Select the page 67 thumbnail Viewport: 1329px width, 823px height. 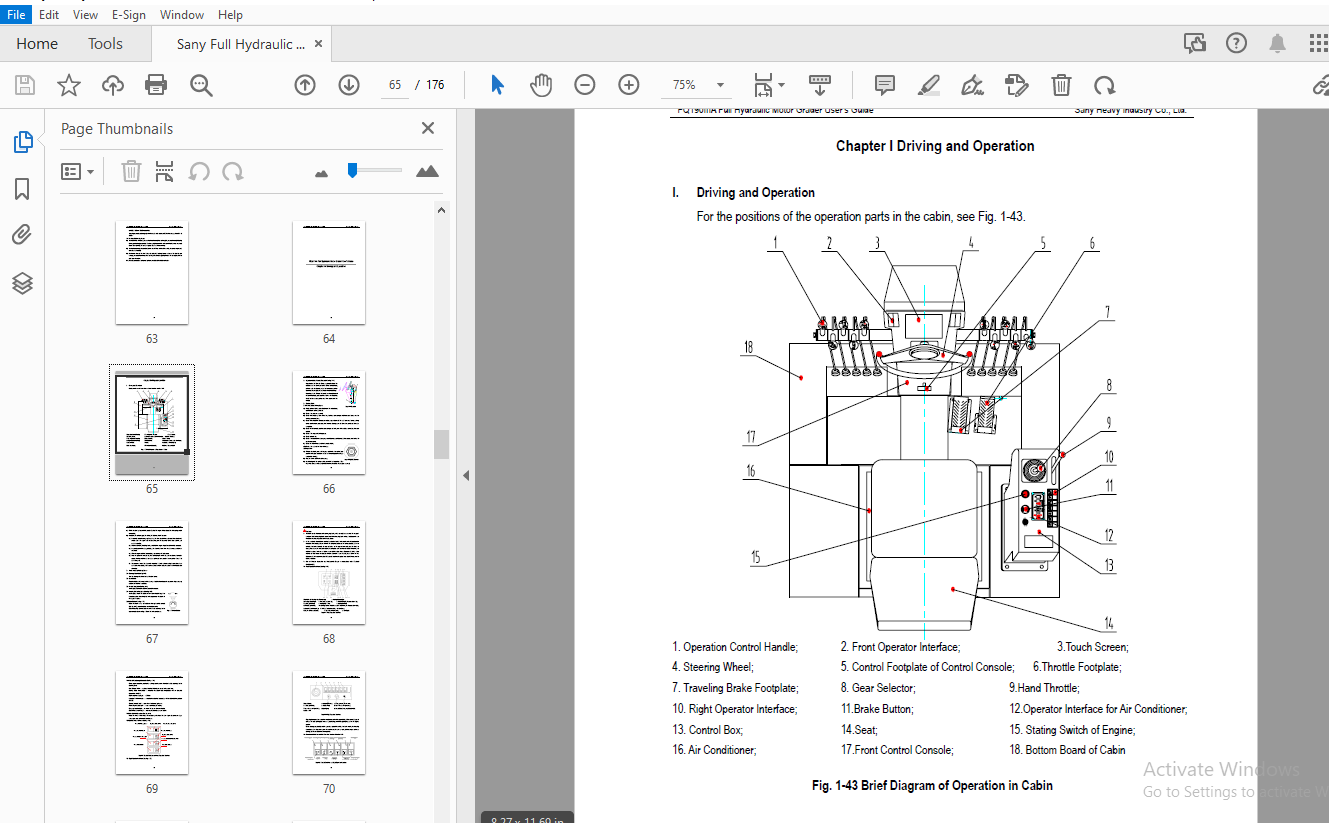152,573
